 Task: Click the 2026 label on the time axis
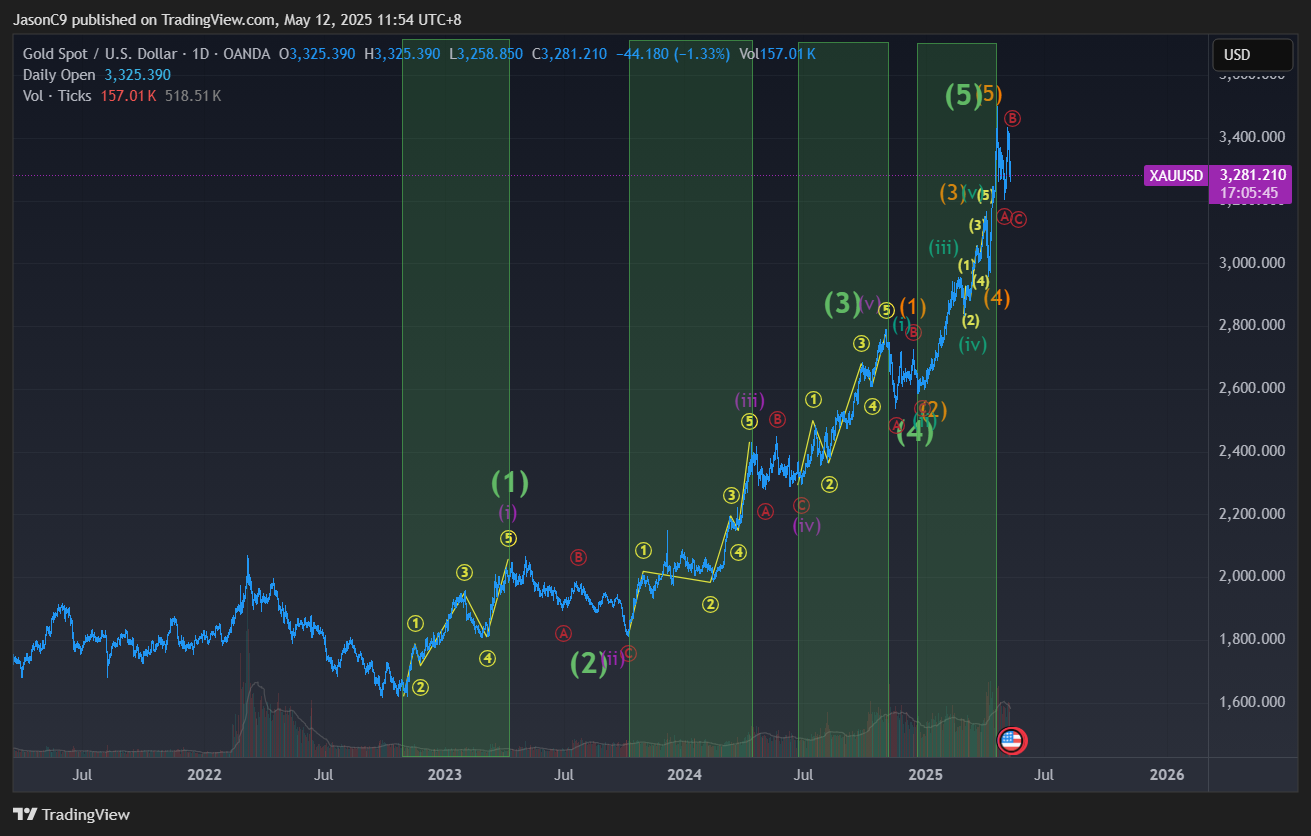click(x=1167, y=775)
